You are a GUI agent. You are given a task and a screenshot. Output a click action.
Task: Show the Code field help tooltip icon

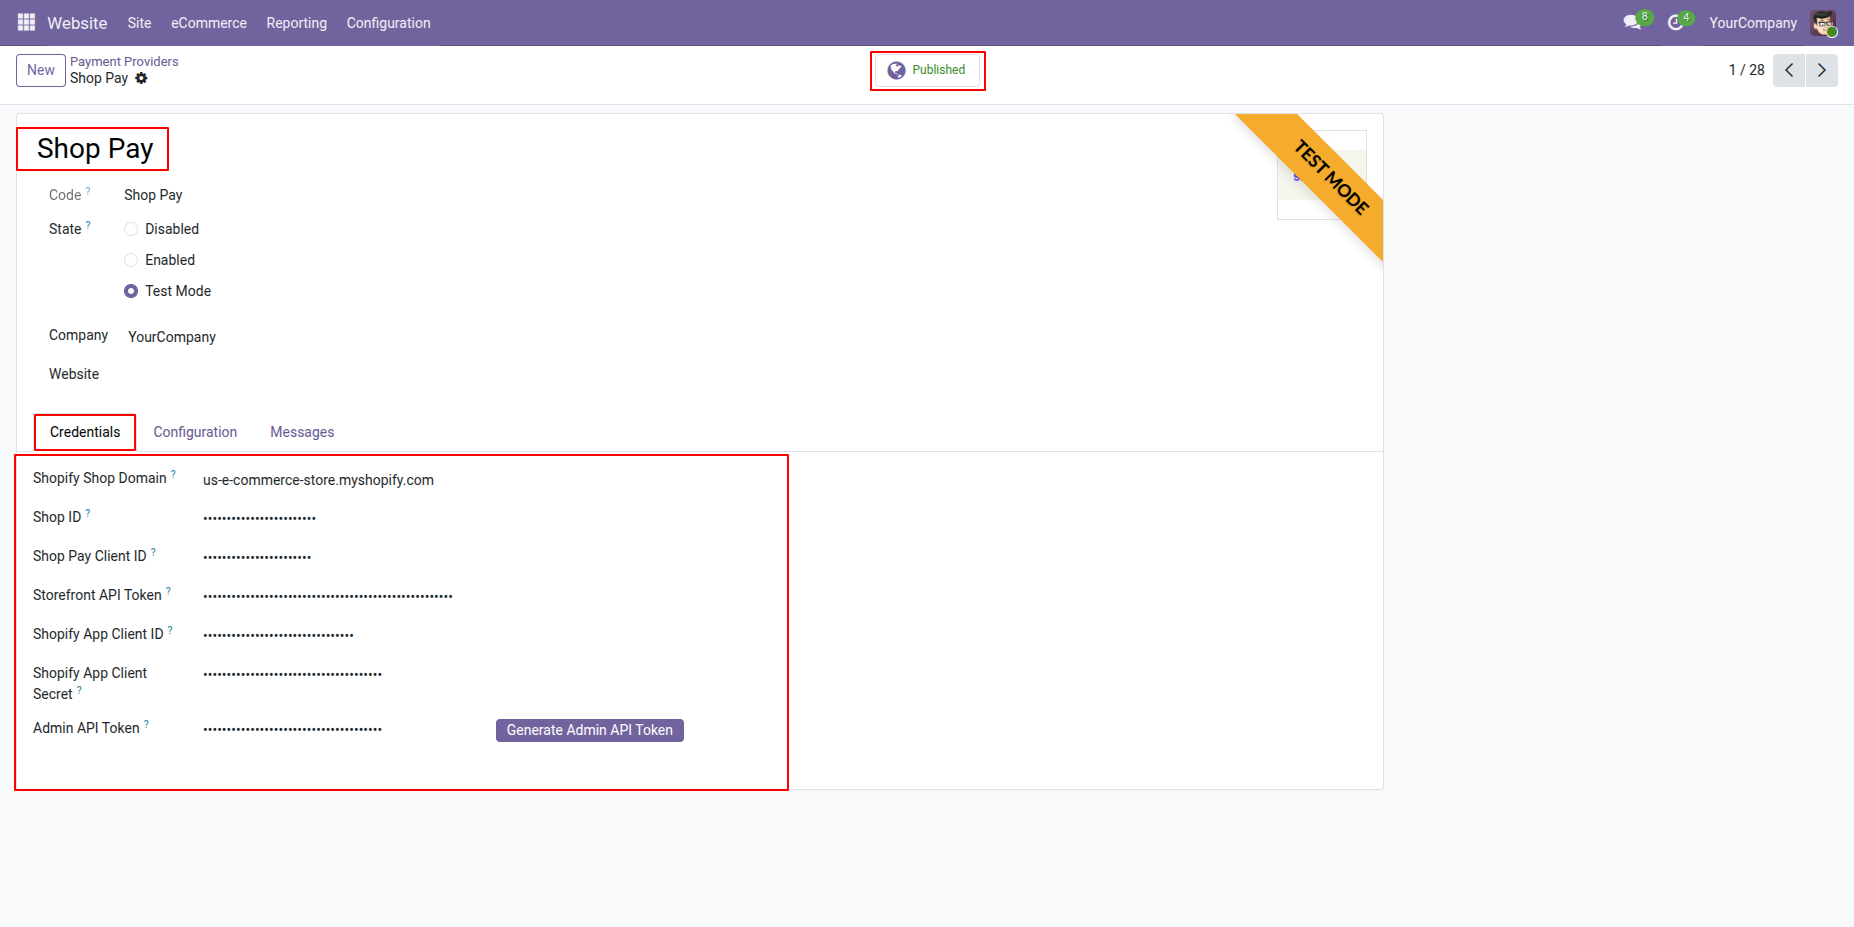coord(88,190)
